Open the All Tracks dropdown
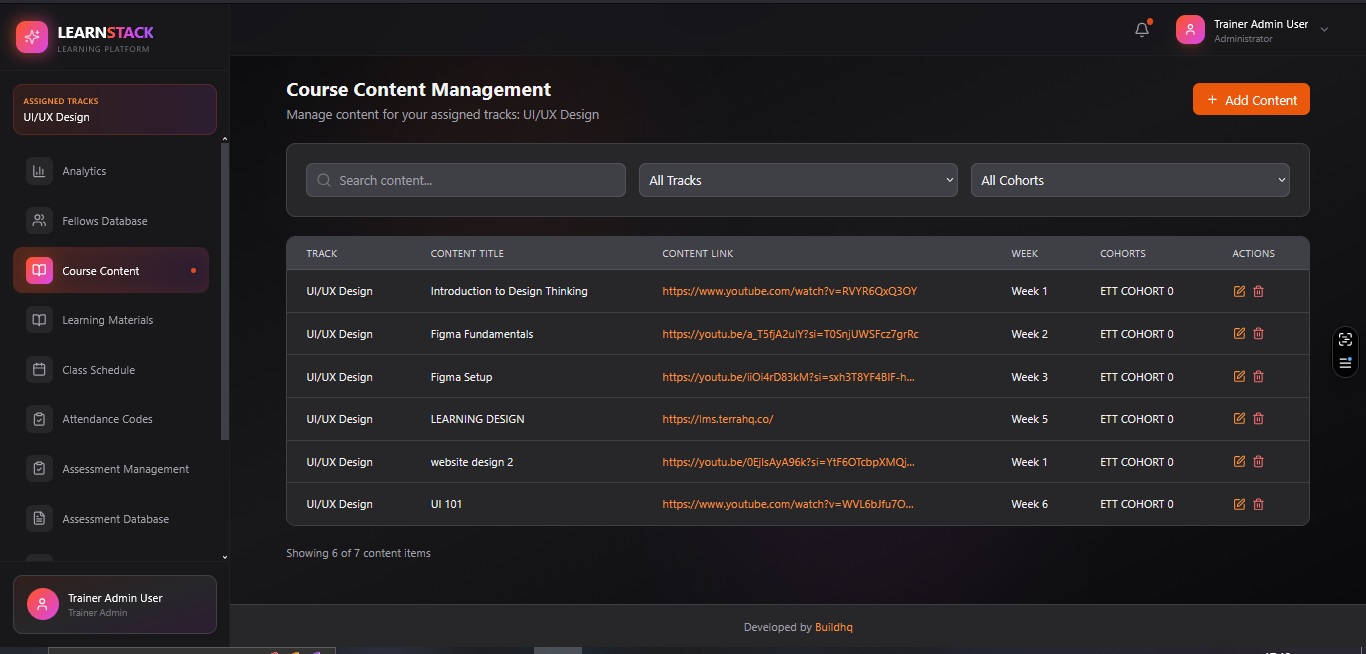Viewport: 1366px width, 654px height. point(798,180)
